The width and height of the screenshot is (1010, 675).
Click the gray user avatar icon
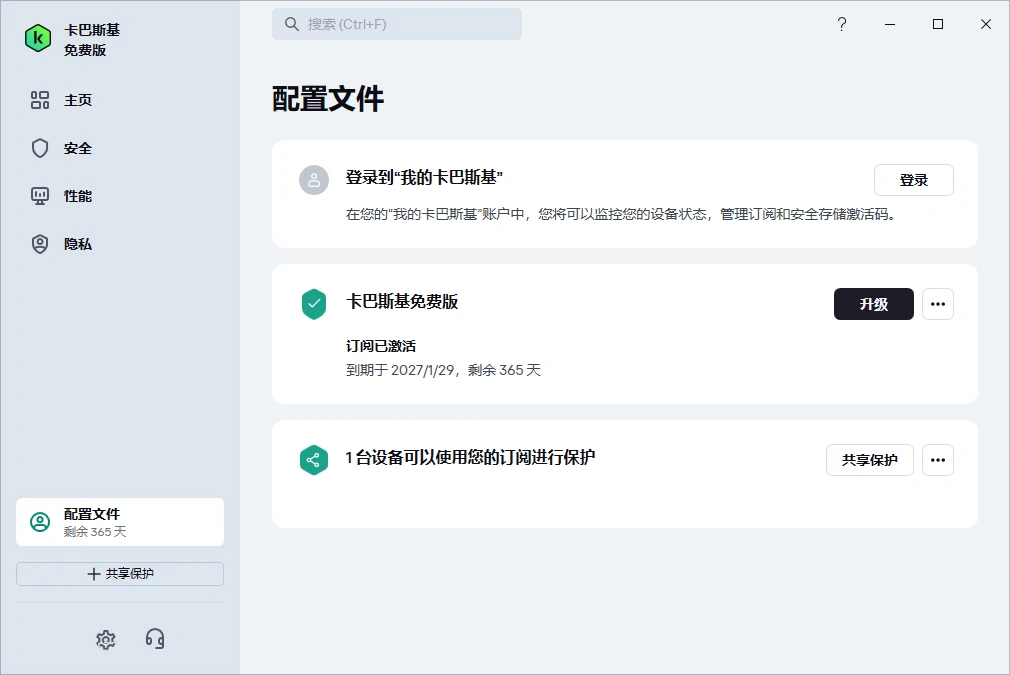point(314,180)
